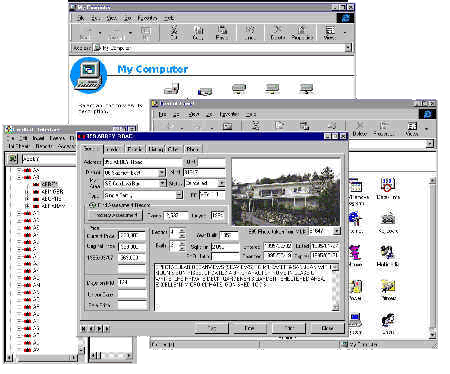Expand the second tree node in the left panel
Screen dimensions: 450x374
point(20,177)
